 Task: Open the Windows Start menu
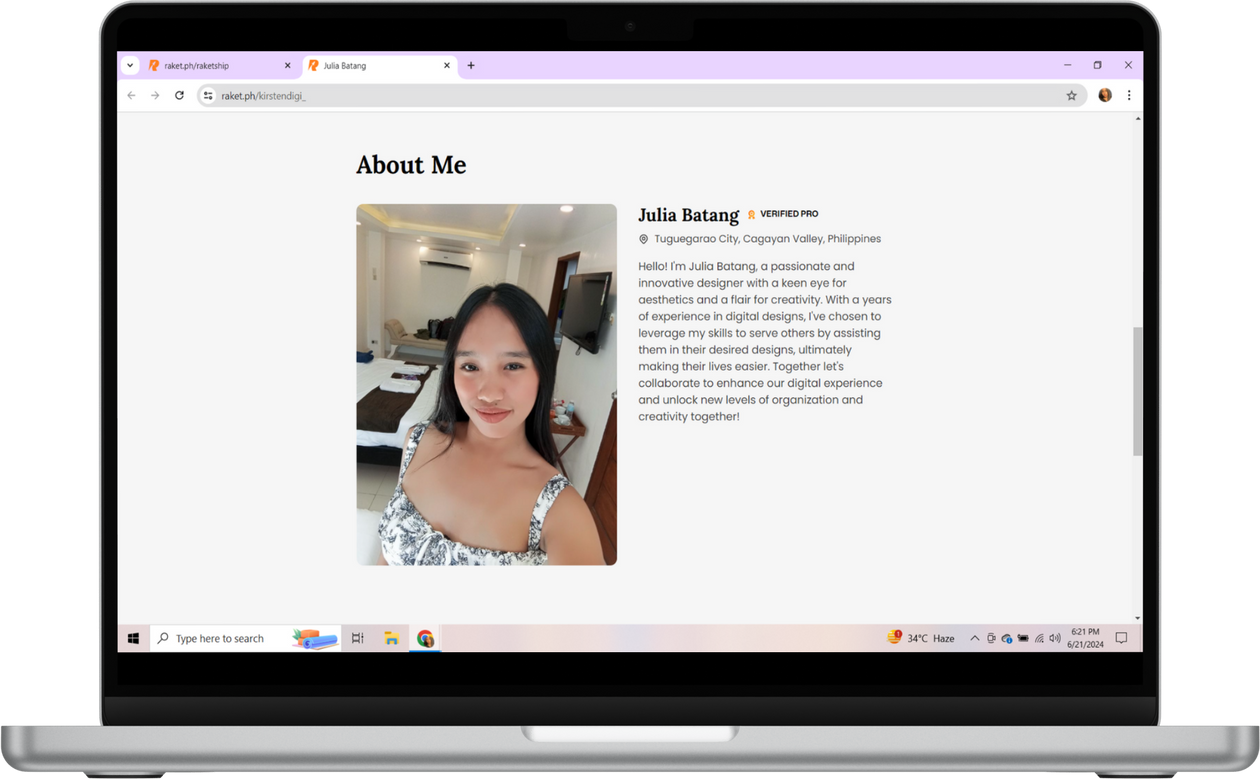[133, 638]
